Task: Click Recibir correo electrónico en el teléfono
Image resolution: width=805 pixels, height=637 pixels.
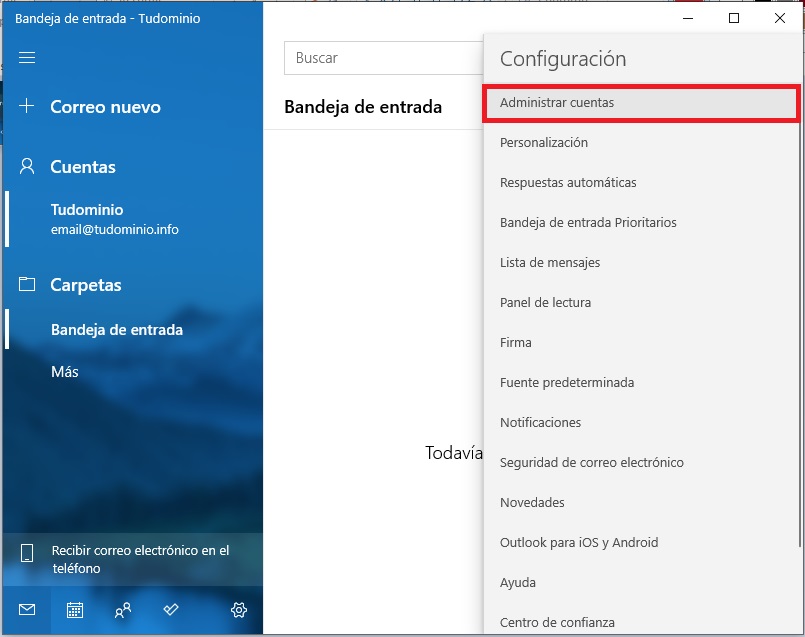Action: pos(132,559)
